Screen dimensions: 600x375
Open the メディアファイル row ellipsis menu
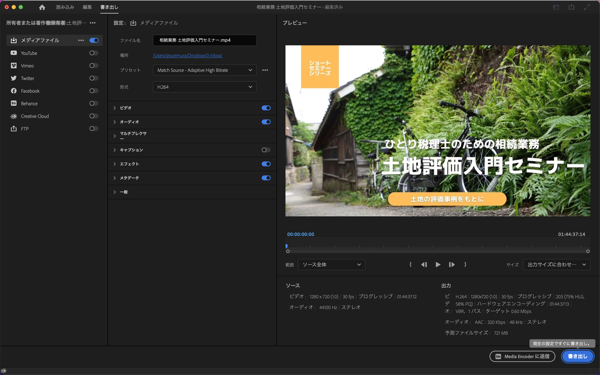(x=81, y=40)
